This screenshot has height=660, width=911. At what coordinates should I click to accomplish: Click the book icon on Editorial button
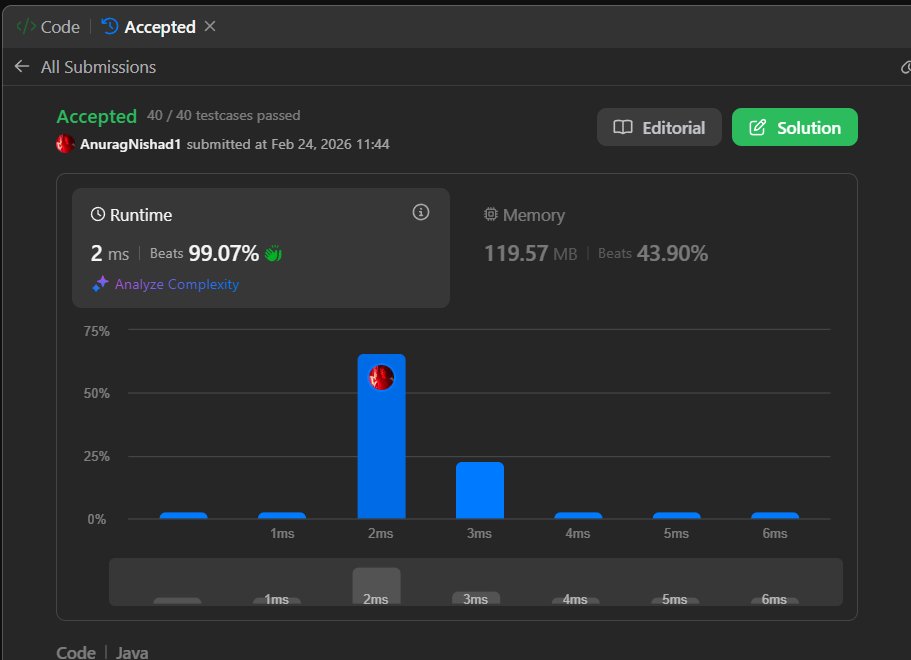pos(623,127)
